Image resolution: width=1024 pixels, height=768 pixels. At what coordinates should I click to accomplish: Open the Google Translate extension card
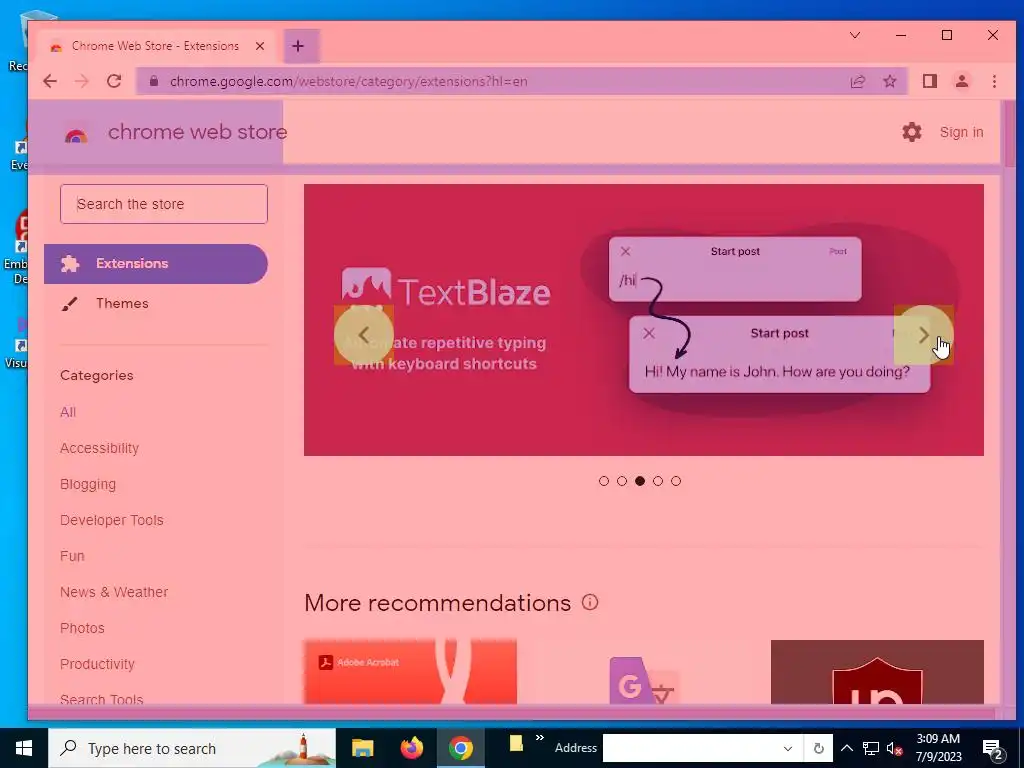tap(643, 672)
